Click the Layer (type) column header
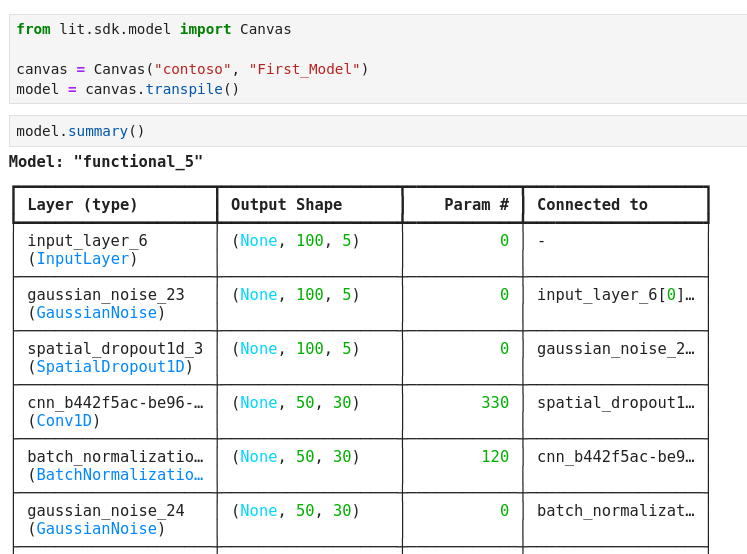This screenshot has height=554, width=747. (x=83, y=205)
